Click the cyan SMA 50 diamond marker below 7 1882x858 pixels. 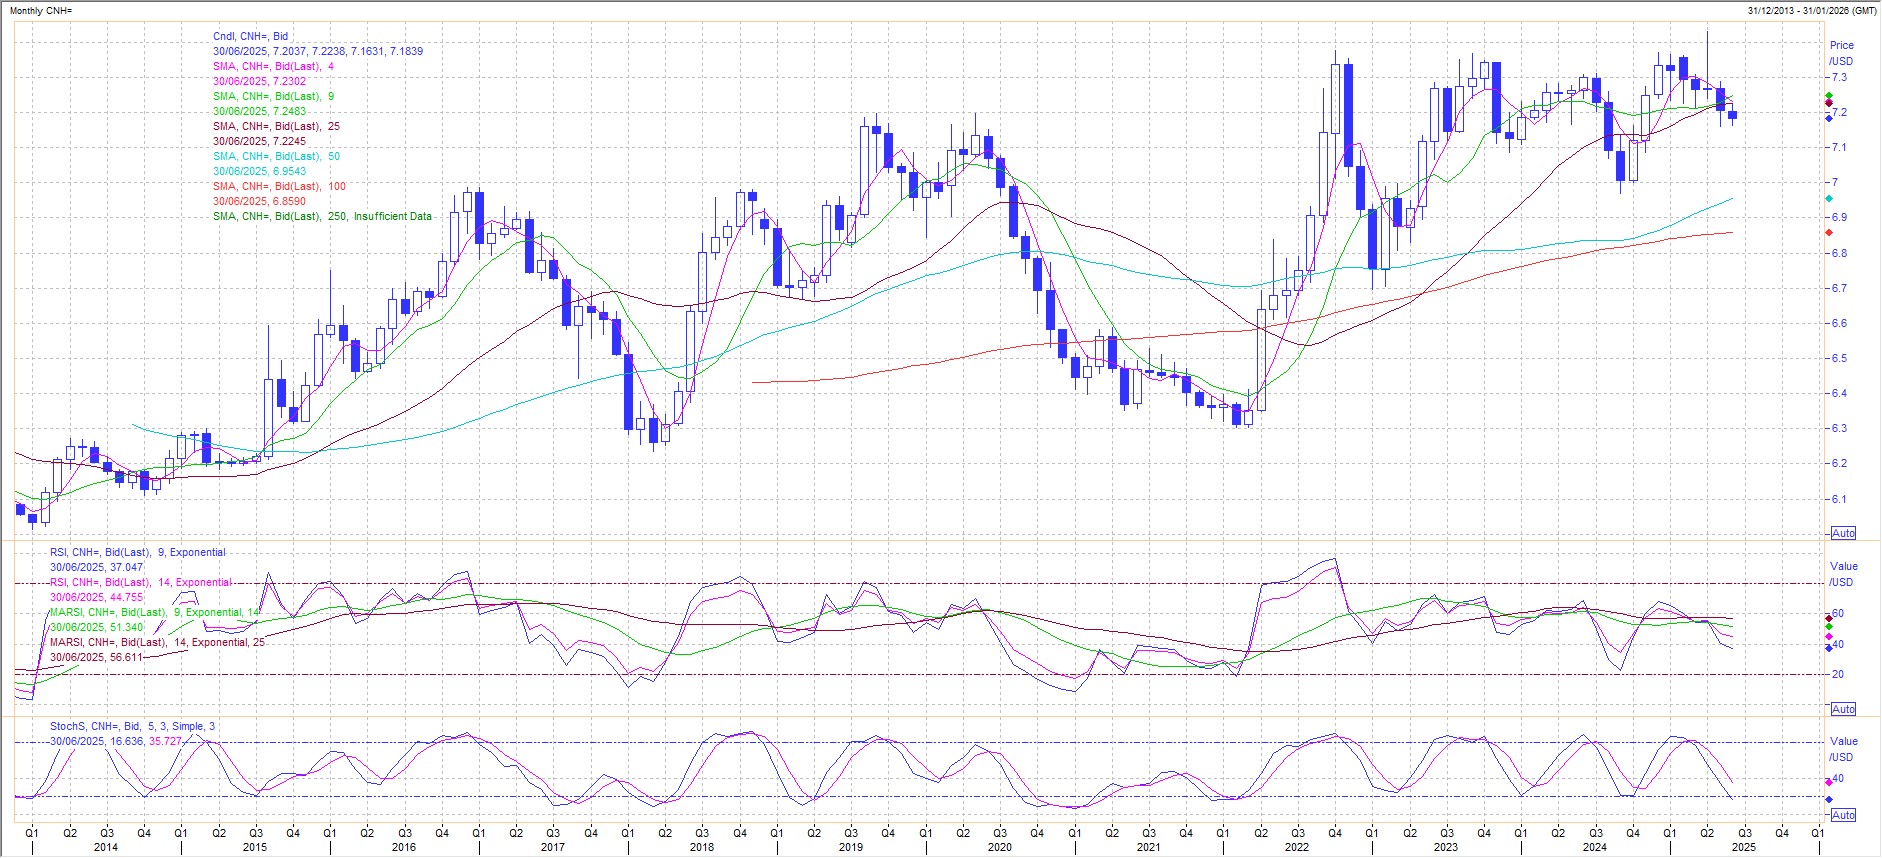click(x=1829, y=199)
